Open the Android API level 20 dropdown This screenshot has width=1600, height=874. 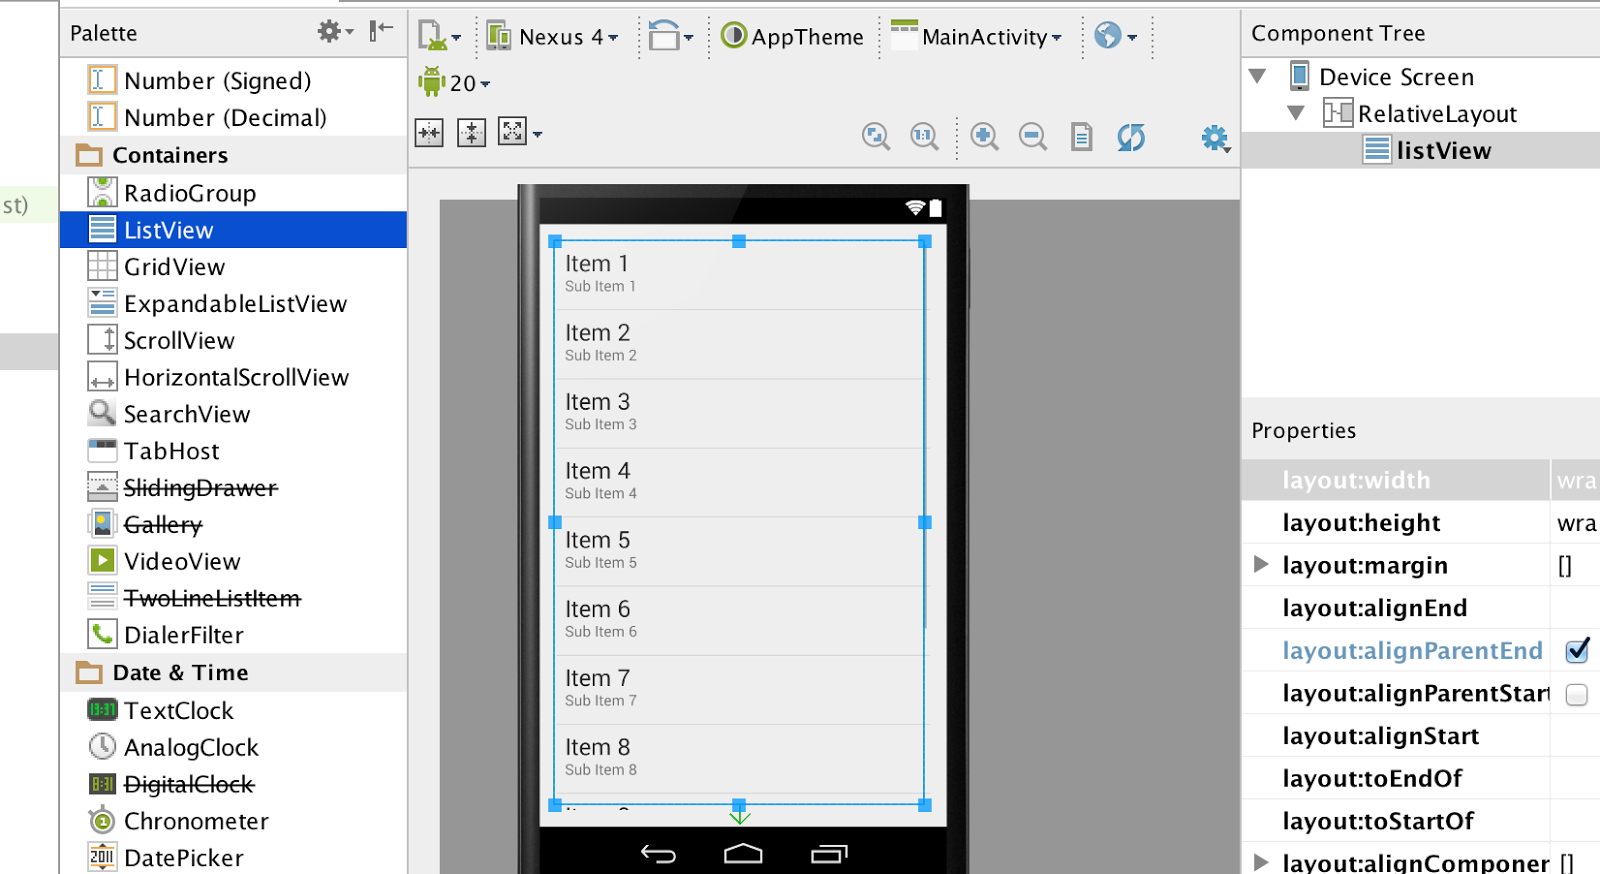click(455, 83)
